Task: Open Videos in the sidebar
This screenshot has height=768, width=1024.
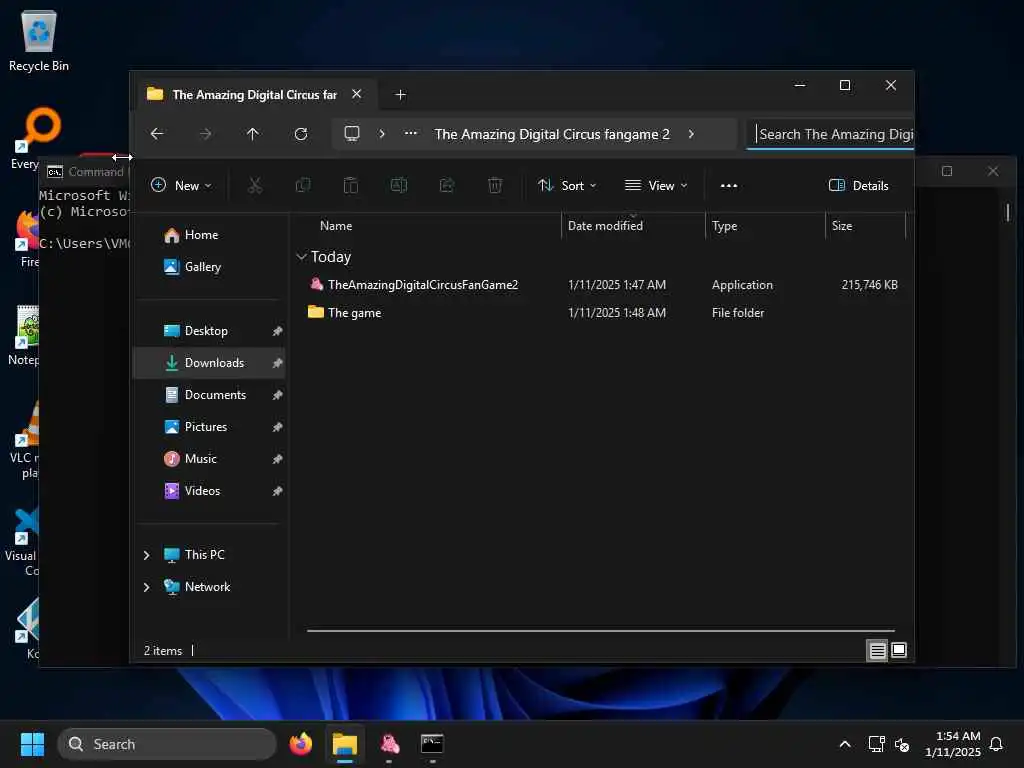Action: (202, 490)
